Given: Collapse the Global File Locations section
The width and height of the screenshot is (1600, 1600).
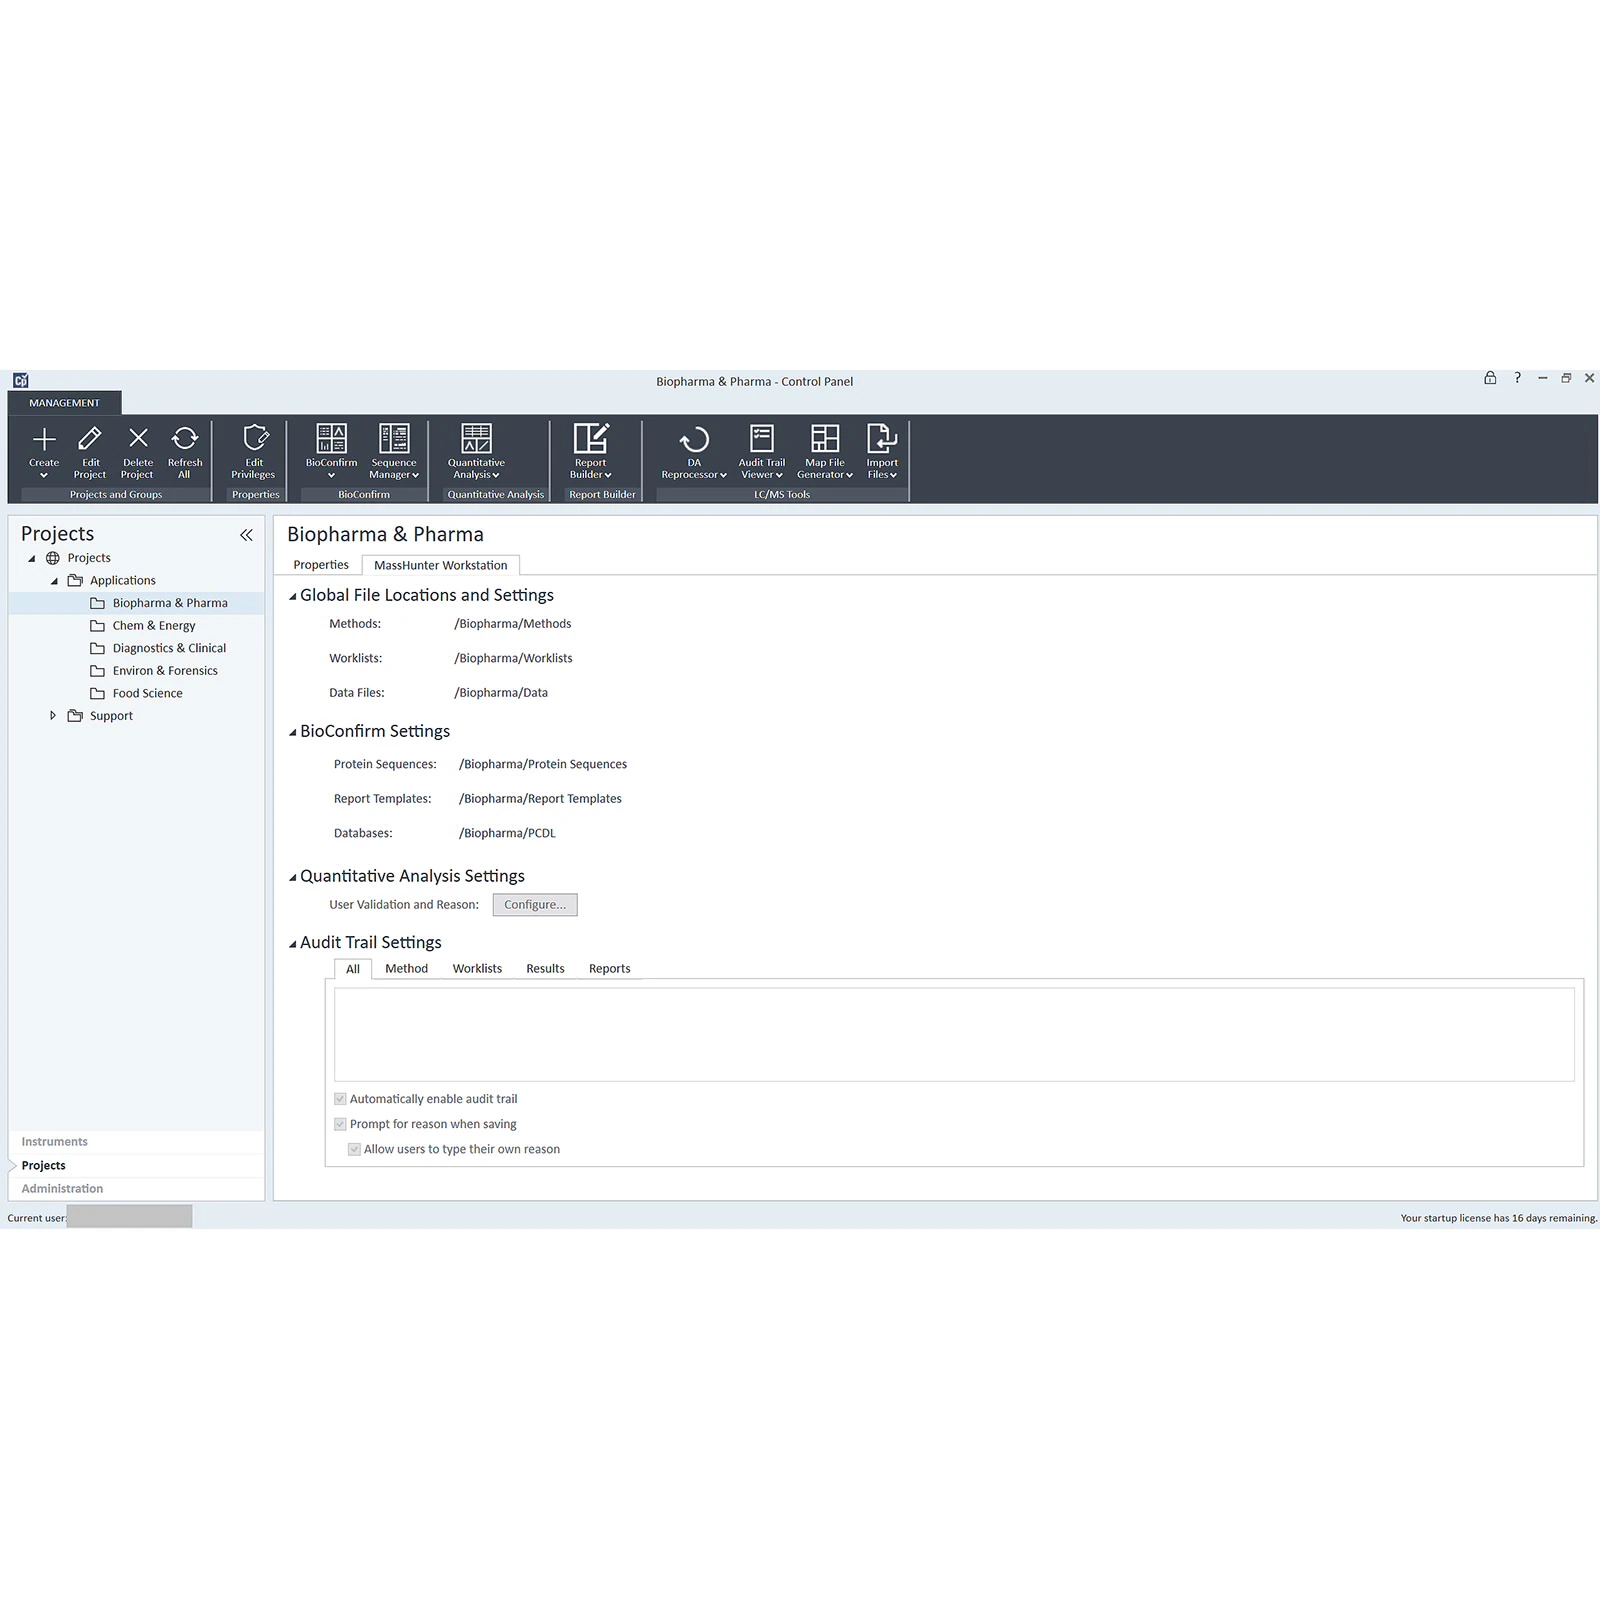Looking at the screenshot, I should point(293,596).
